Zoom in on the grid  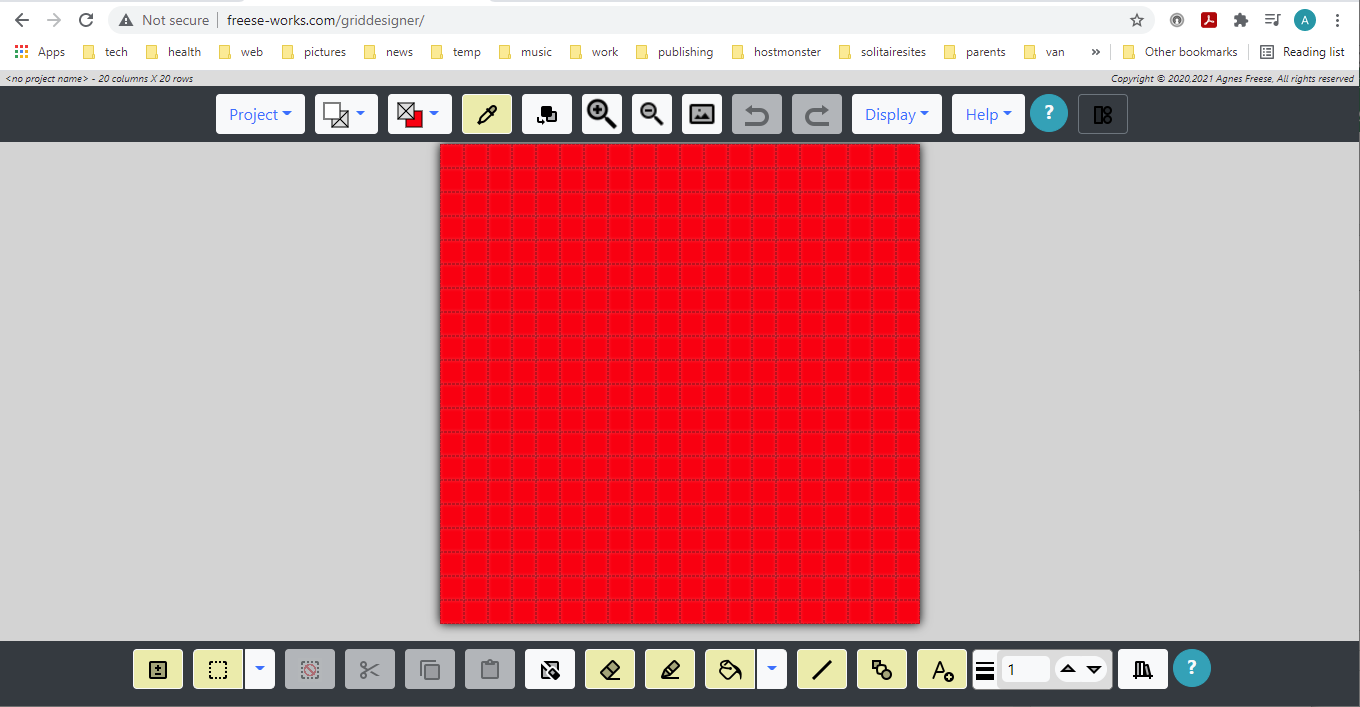pyautogui.click(x=601, y=113)
